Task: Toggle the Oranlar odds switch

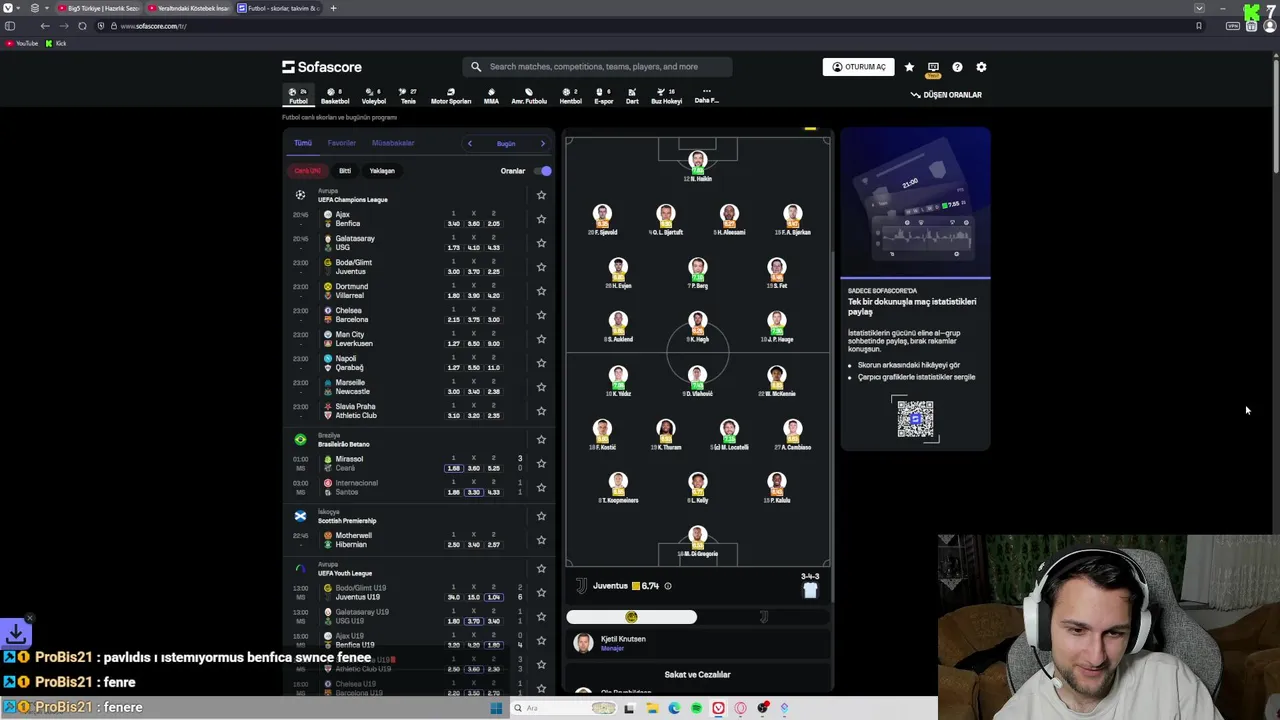Action: tap(542, 171)
